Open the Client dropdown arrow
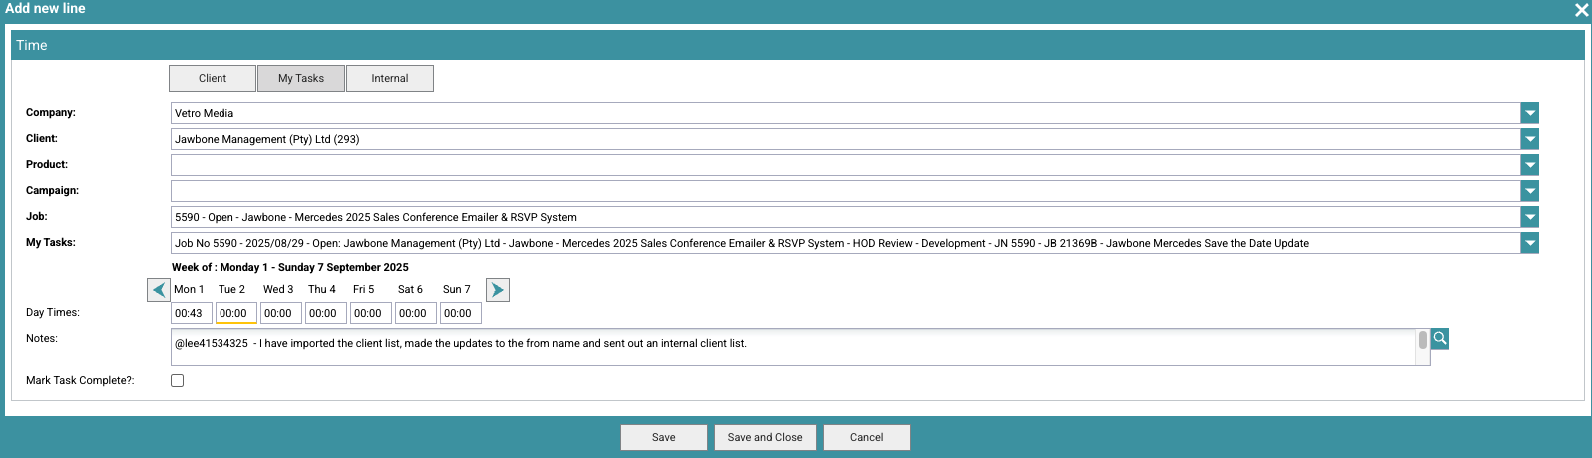The image size is (1592, 458). click(x=1529, y=139)
